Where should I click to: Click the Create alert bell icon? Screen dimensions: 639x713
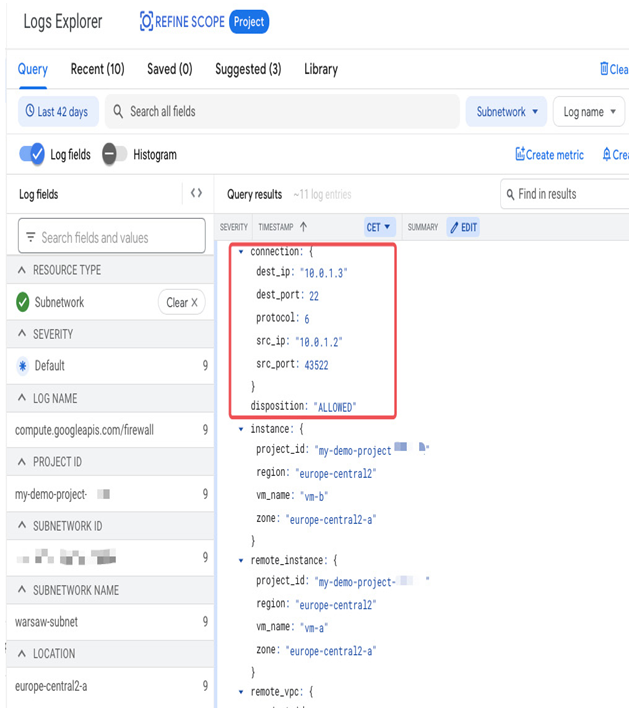click(606, 154)
